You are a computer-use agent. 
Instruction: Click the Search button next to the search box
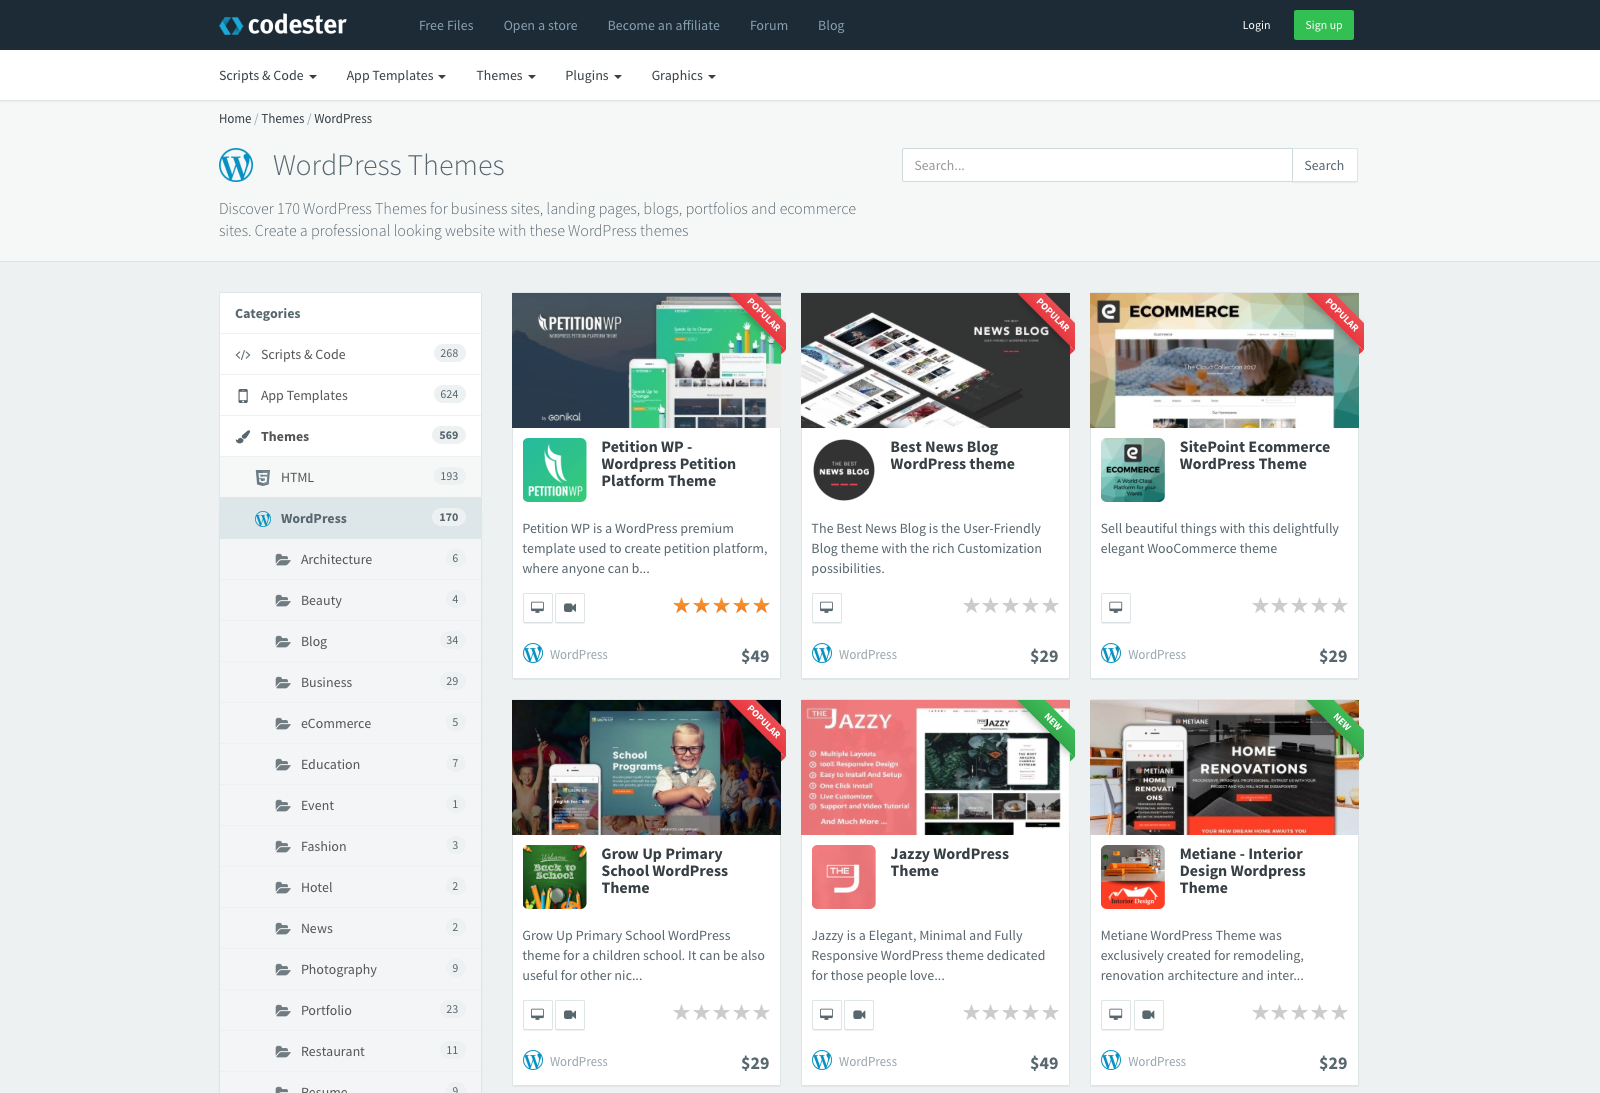click(x=1324, y=165)
